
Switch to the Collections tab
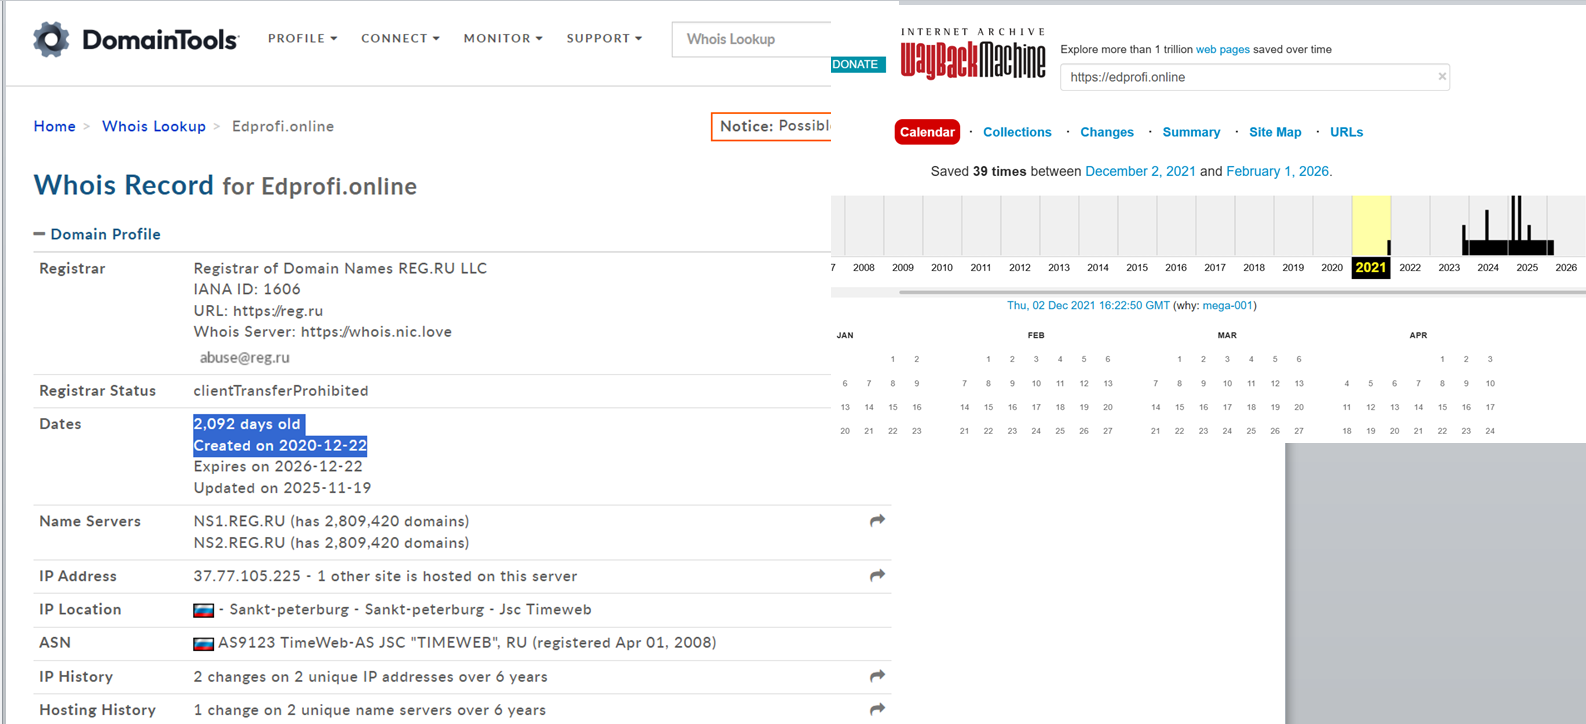coord(1017,132)
